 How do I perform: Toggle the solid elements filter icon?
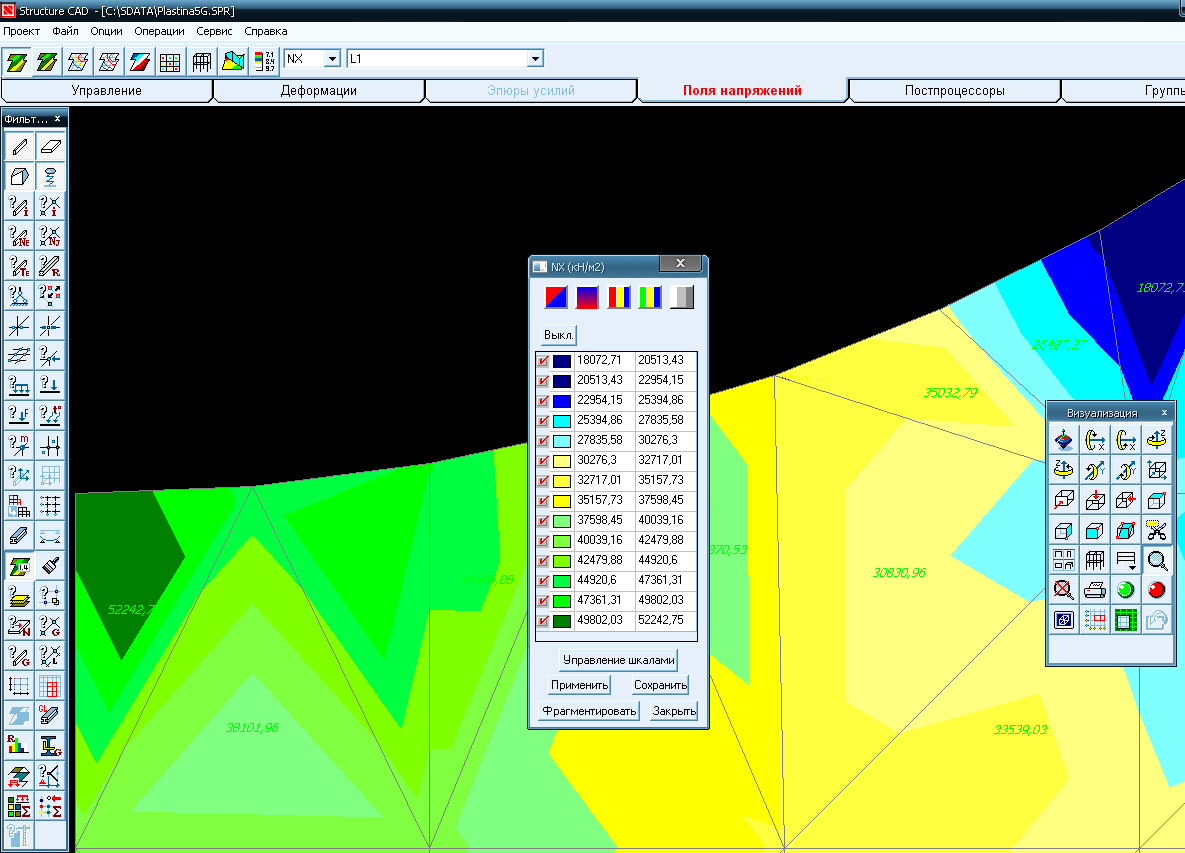point(20,176)
